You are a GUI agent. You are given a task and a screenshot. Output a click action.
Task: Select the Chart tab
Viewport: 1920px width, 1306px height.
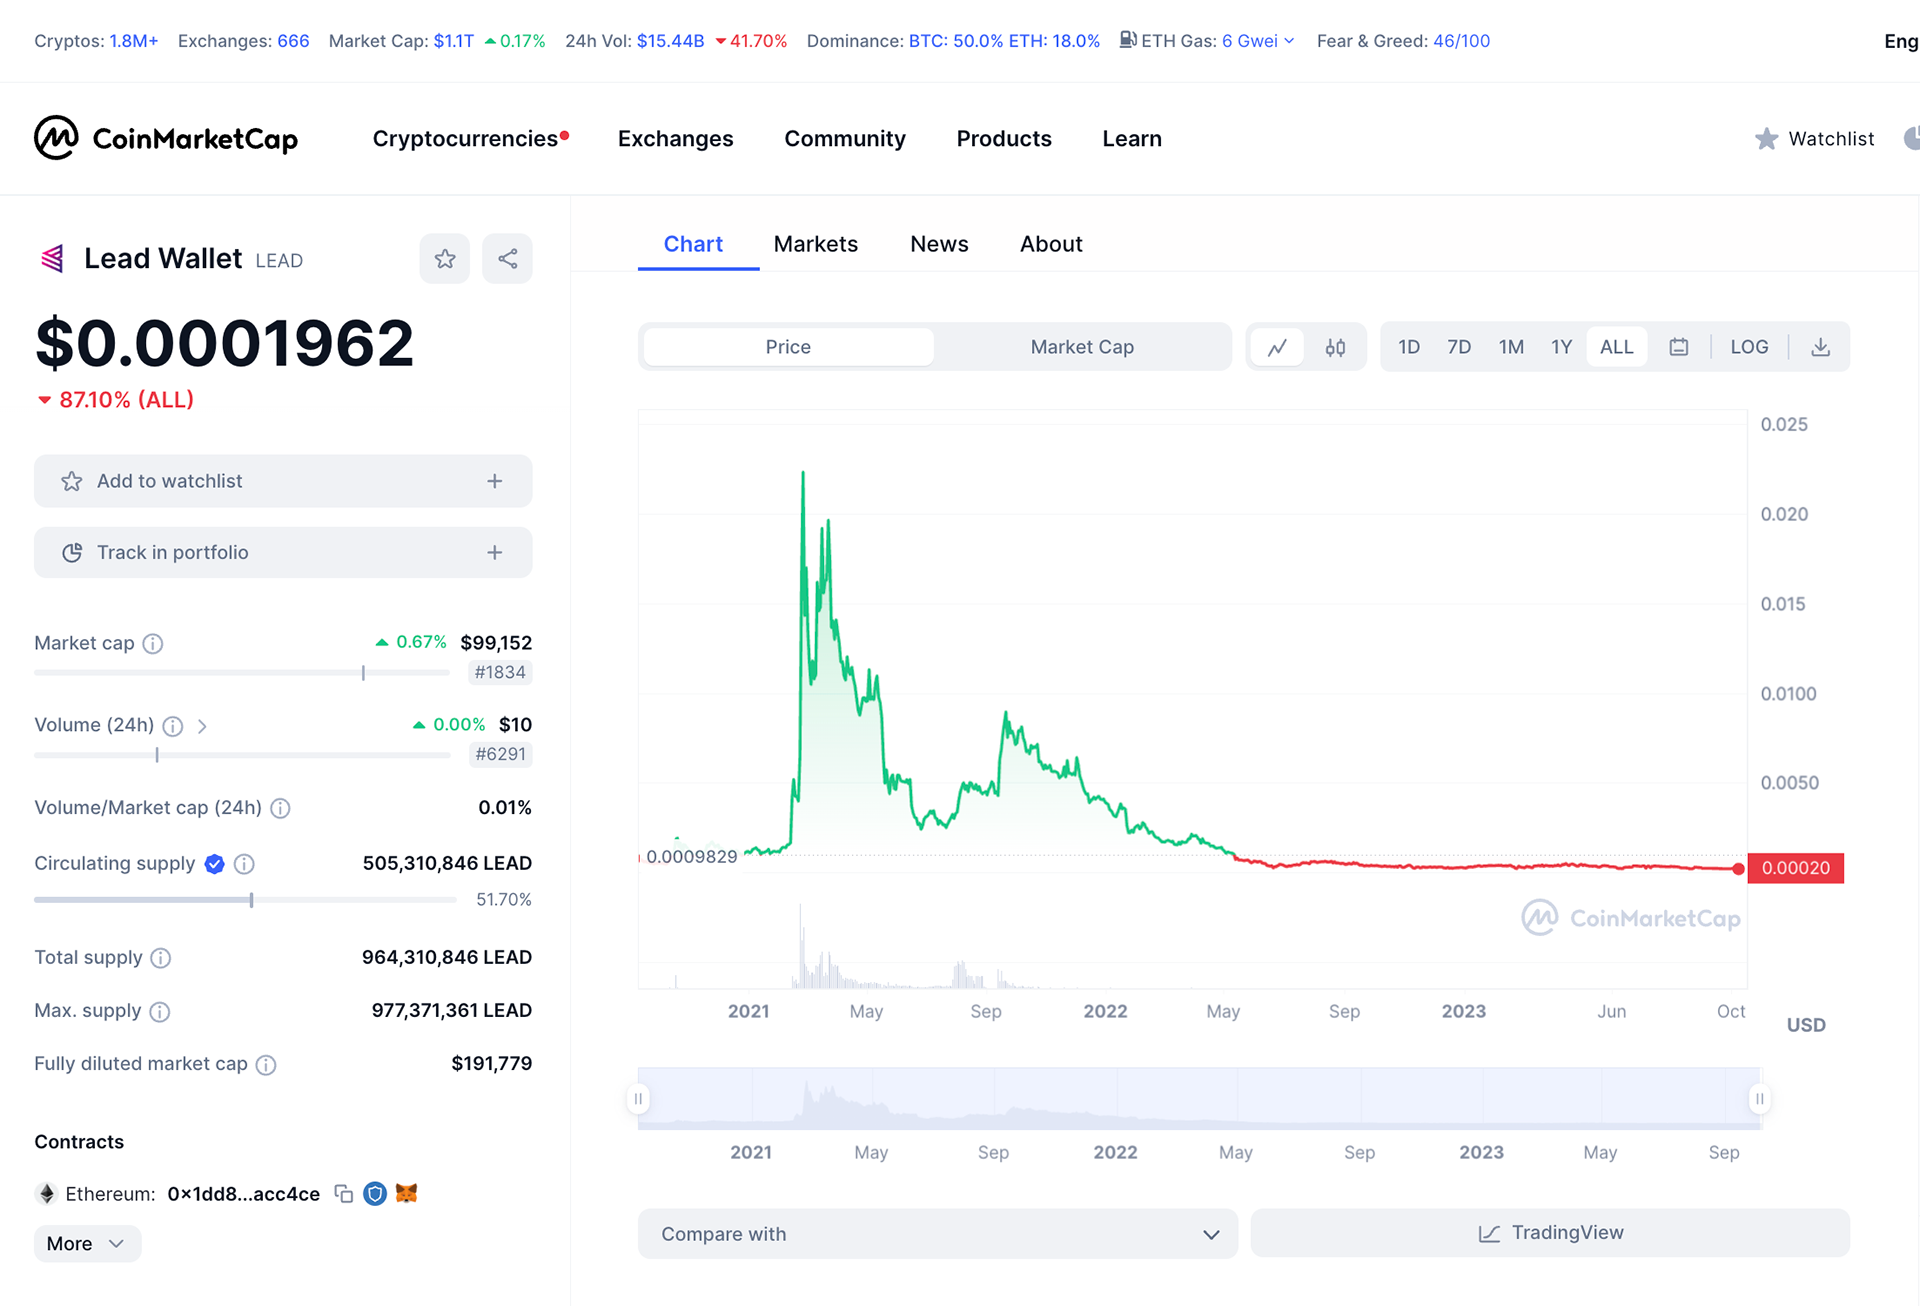(x=693, y=244)
